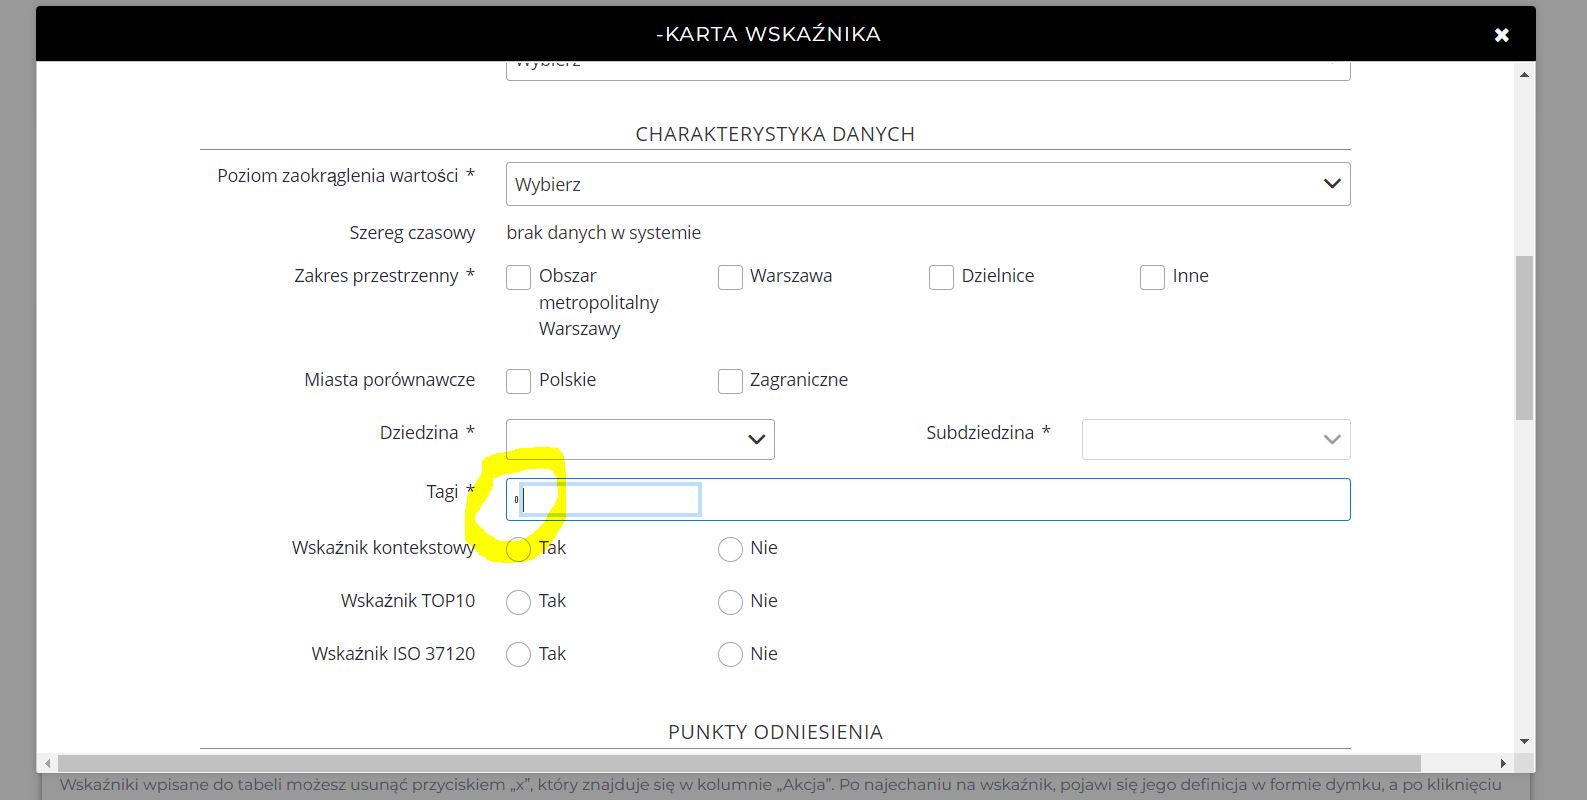Expand the Dziedzina dropdown

tap(640, 439)
